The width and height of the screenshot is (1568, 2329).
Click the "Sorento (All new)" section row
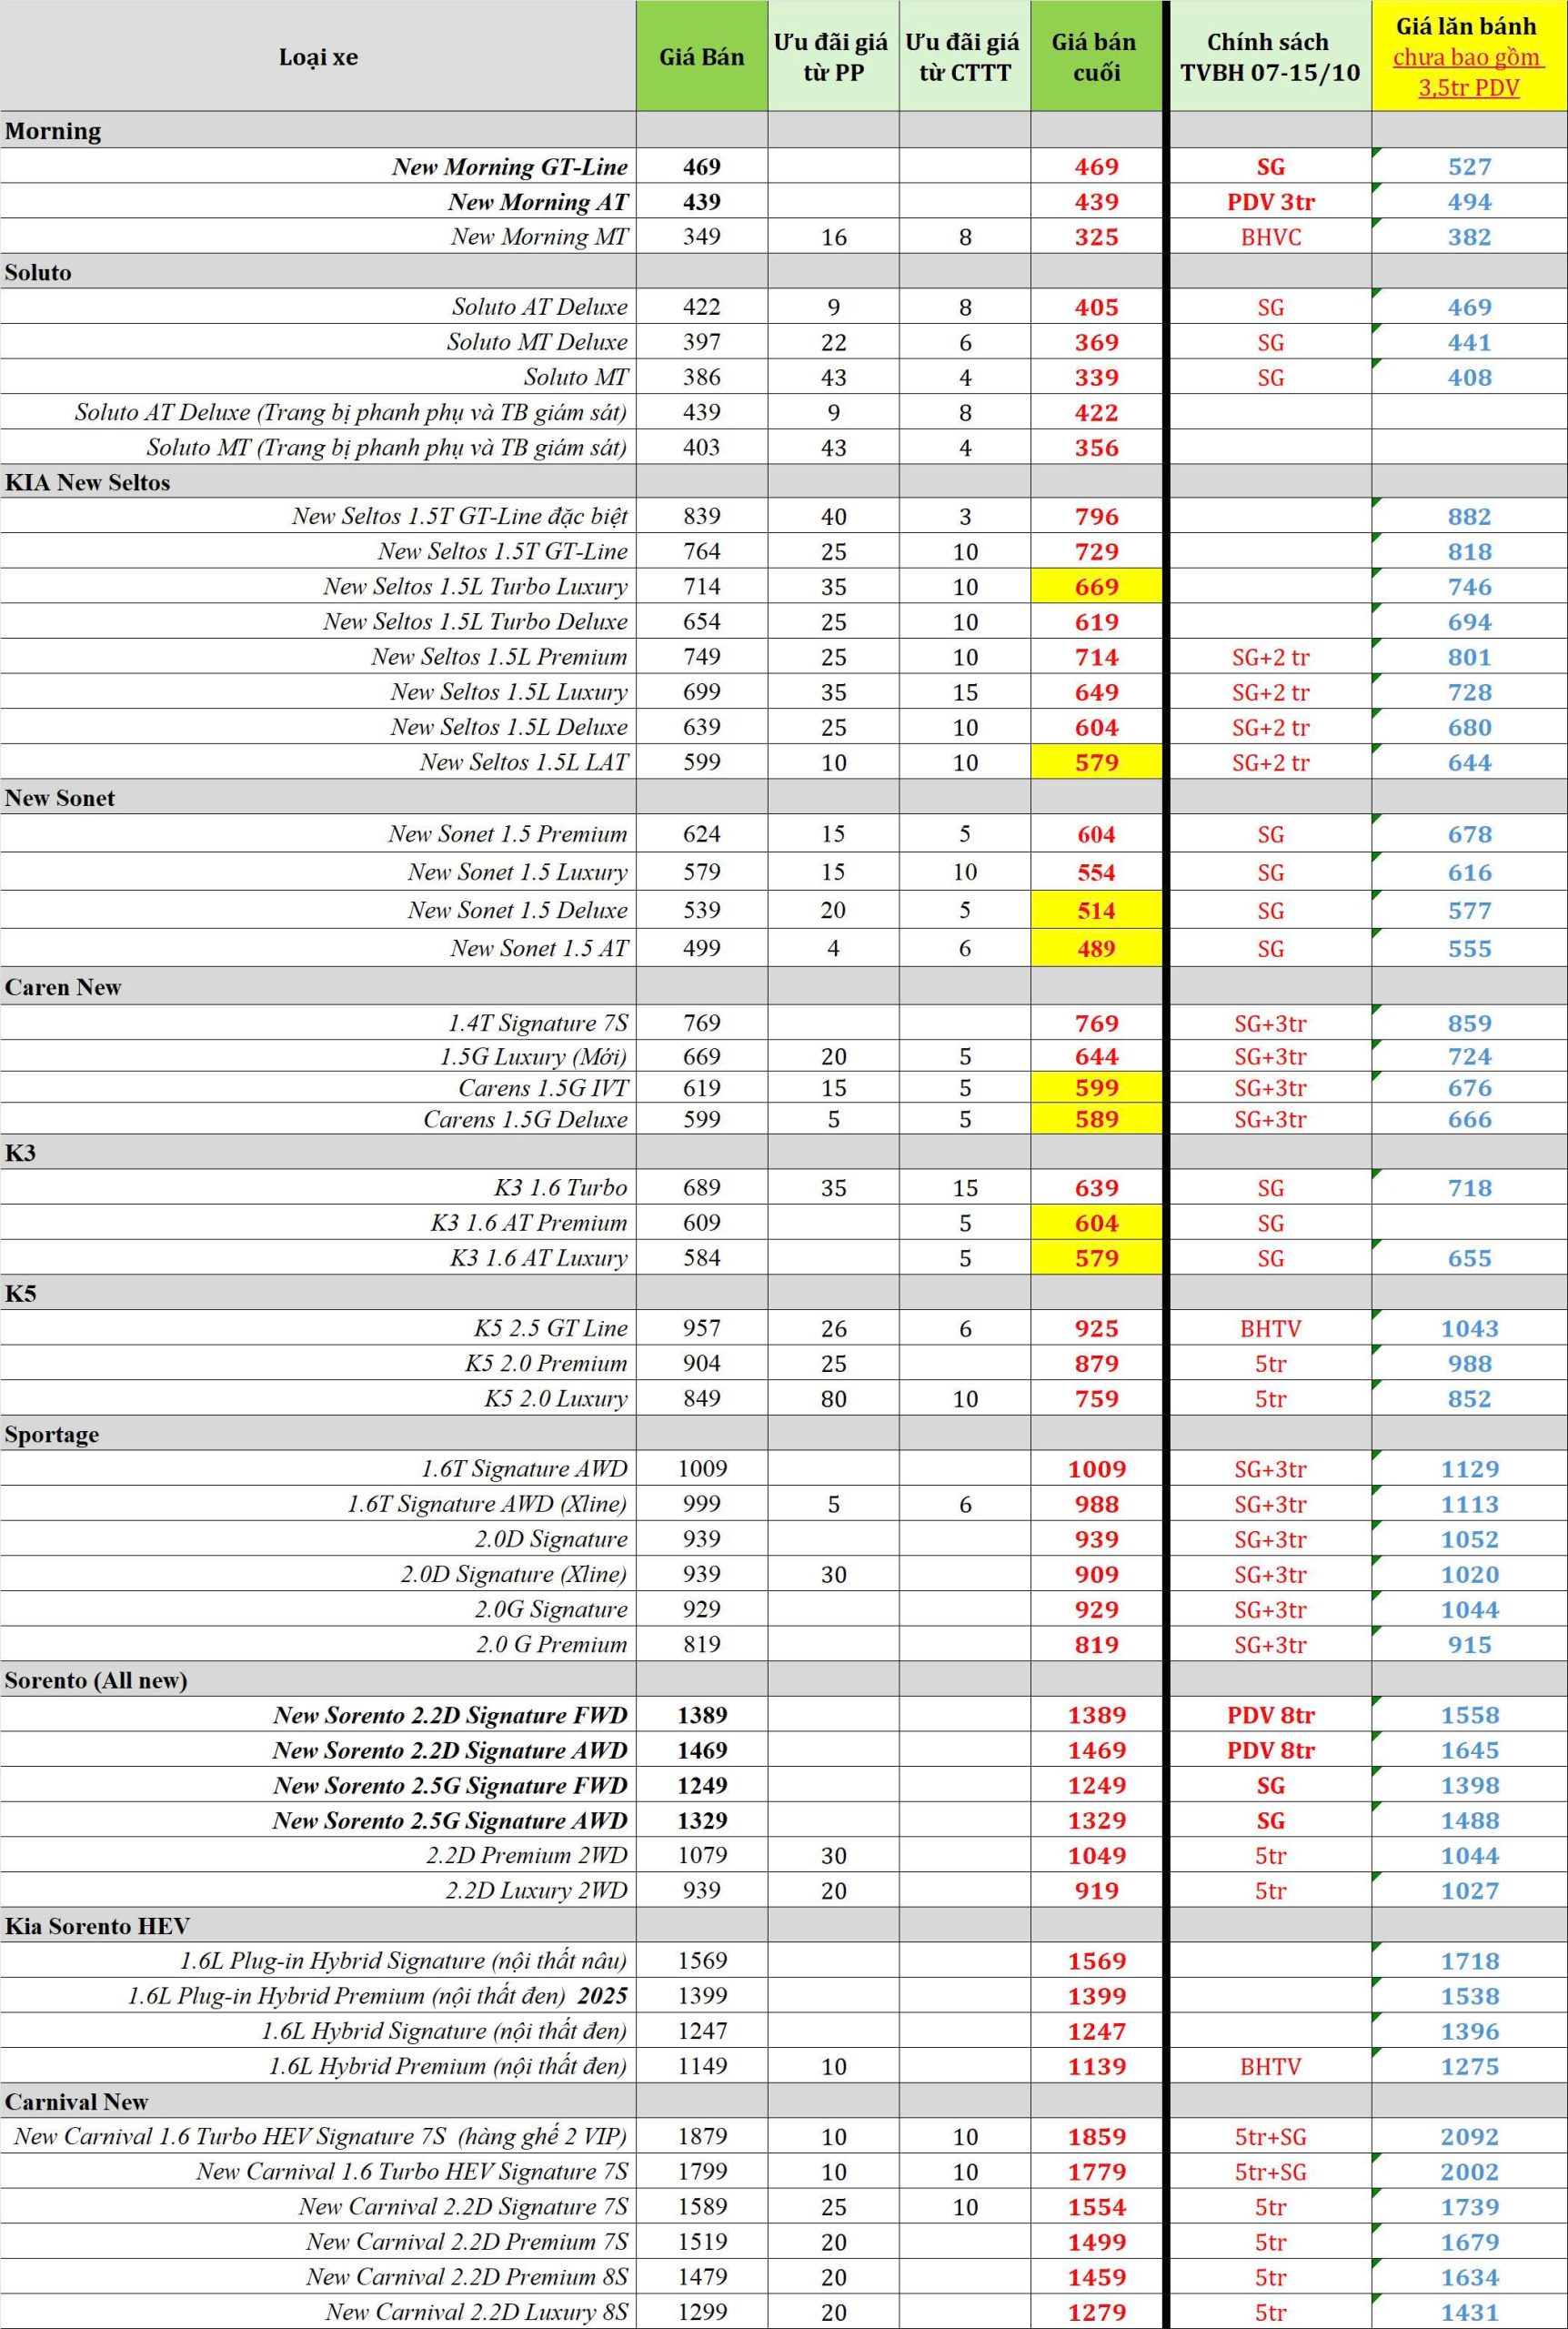click(x=96, y=1680)
